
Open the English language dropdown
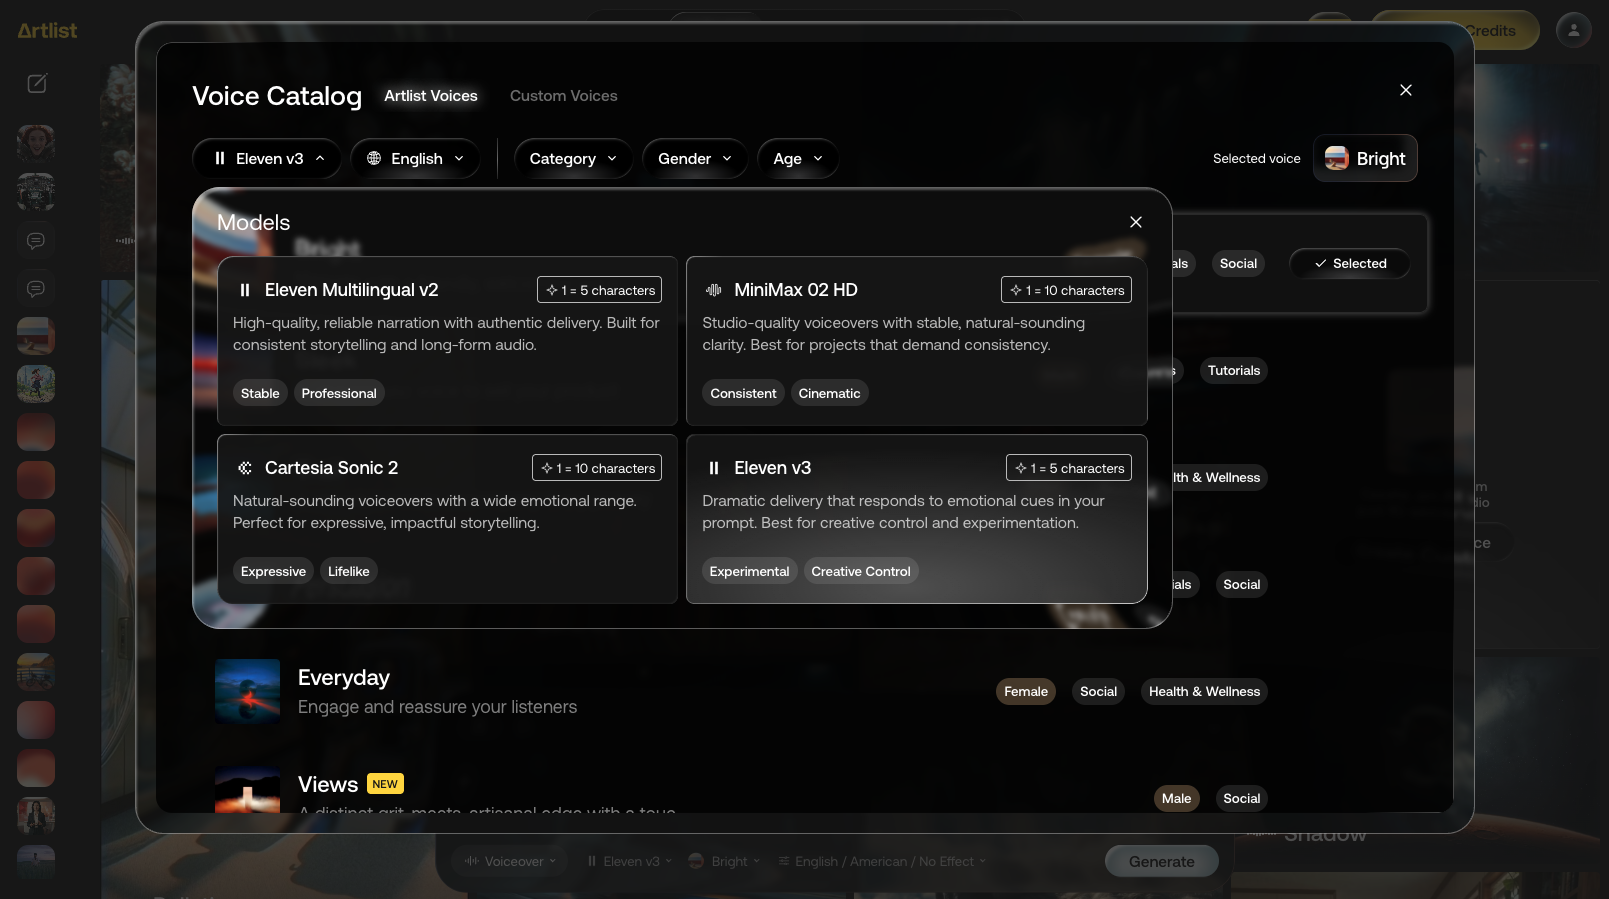(x=415, y=158)
